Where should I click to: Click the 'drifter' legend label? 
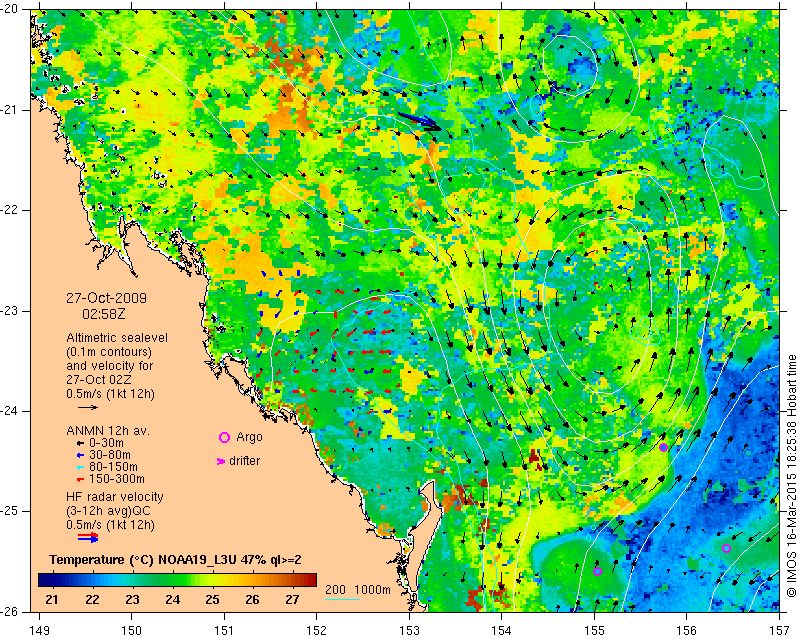(x=244, y=461)
